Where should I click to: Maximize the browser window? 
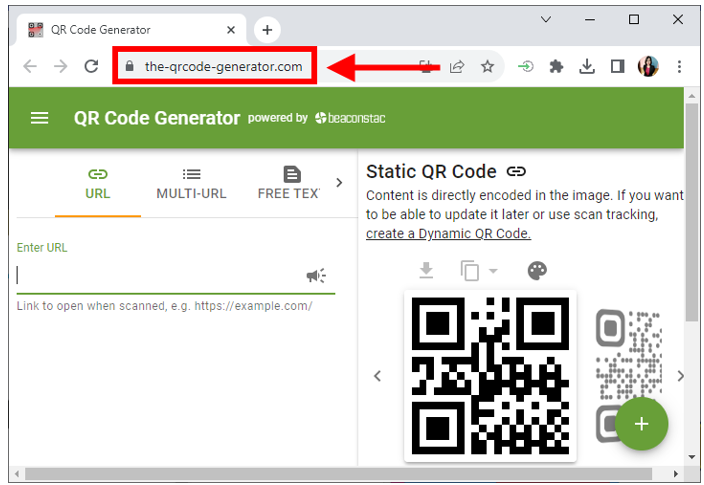(634, 19)
